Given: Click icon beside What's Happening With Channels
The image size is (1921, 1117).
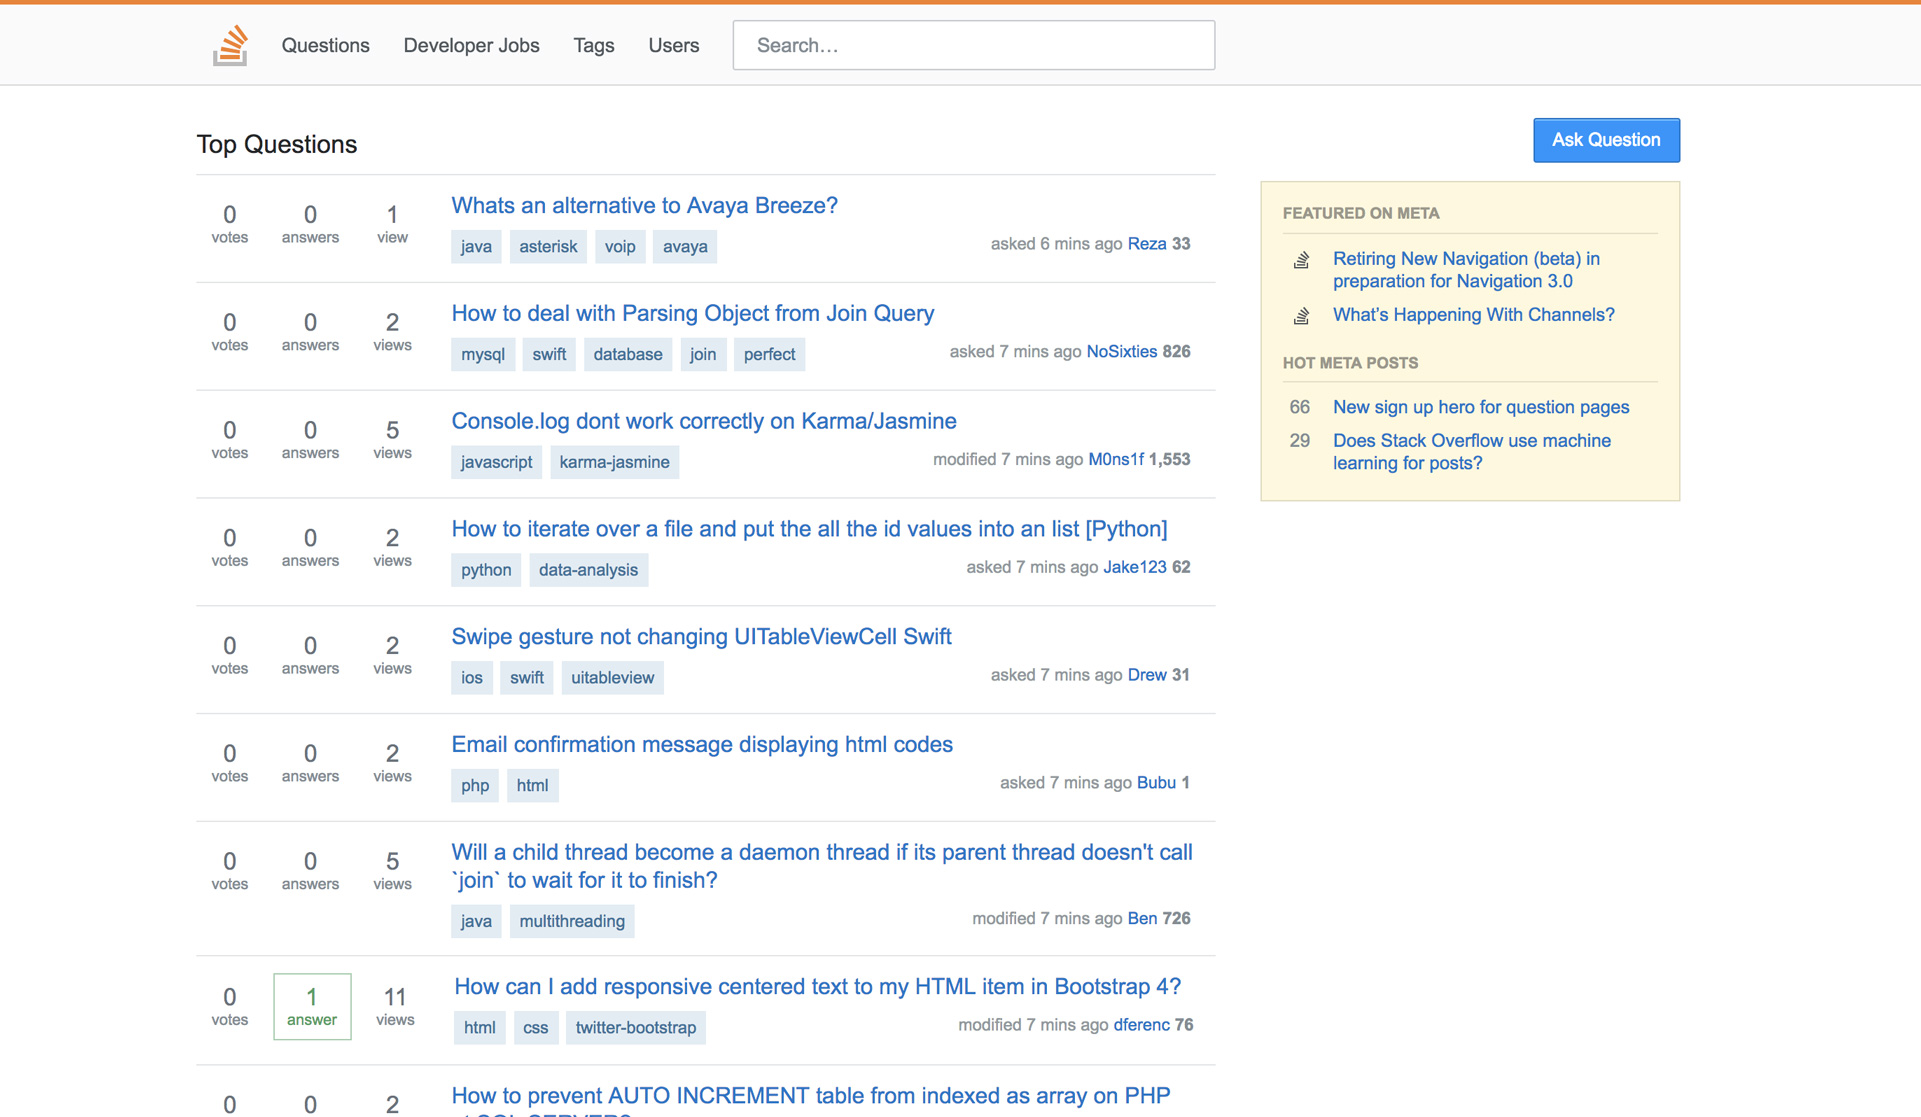Looking at the screenshot, I should (1301, 316).
